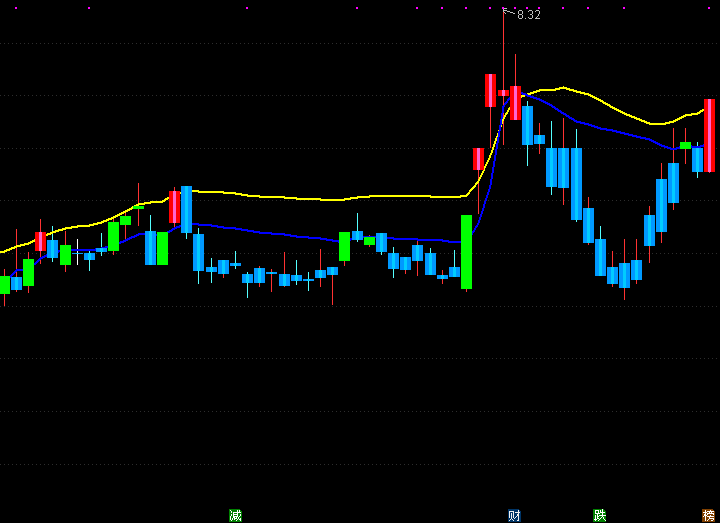This screenshot has height=523, width=720.
Task: Select the 8.32 high price label
Action: 529,15
